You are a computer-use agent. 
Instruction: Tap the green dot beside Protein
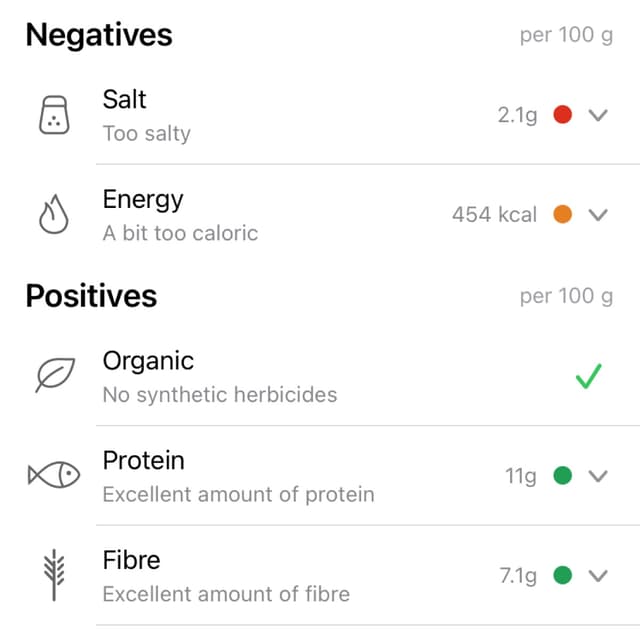(x=562, y=476)
